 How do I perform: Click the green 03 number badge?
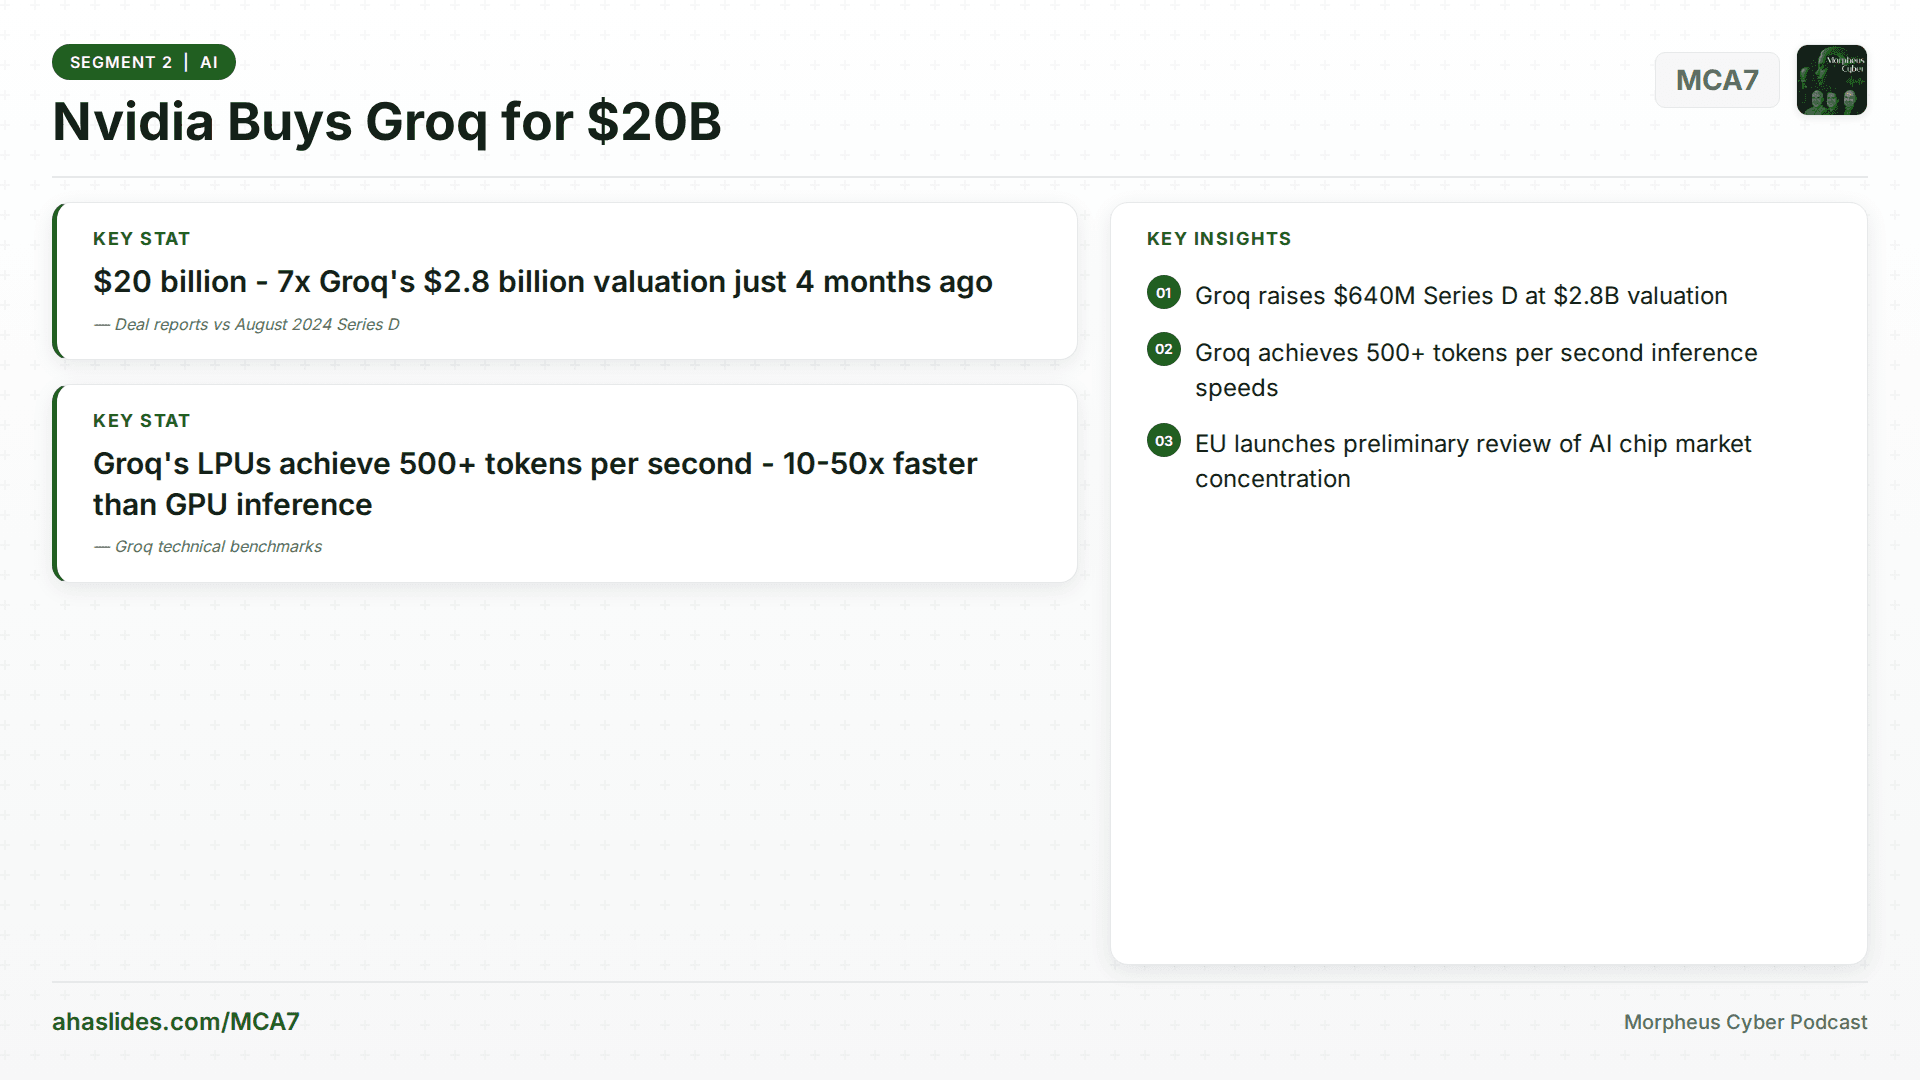(x=1163, y=441)
